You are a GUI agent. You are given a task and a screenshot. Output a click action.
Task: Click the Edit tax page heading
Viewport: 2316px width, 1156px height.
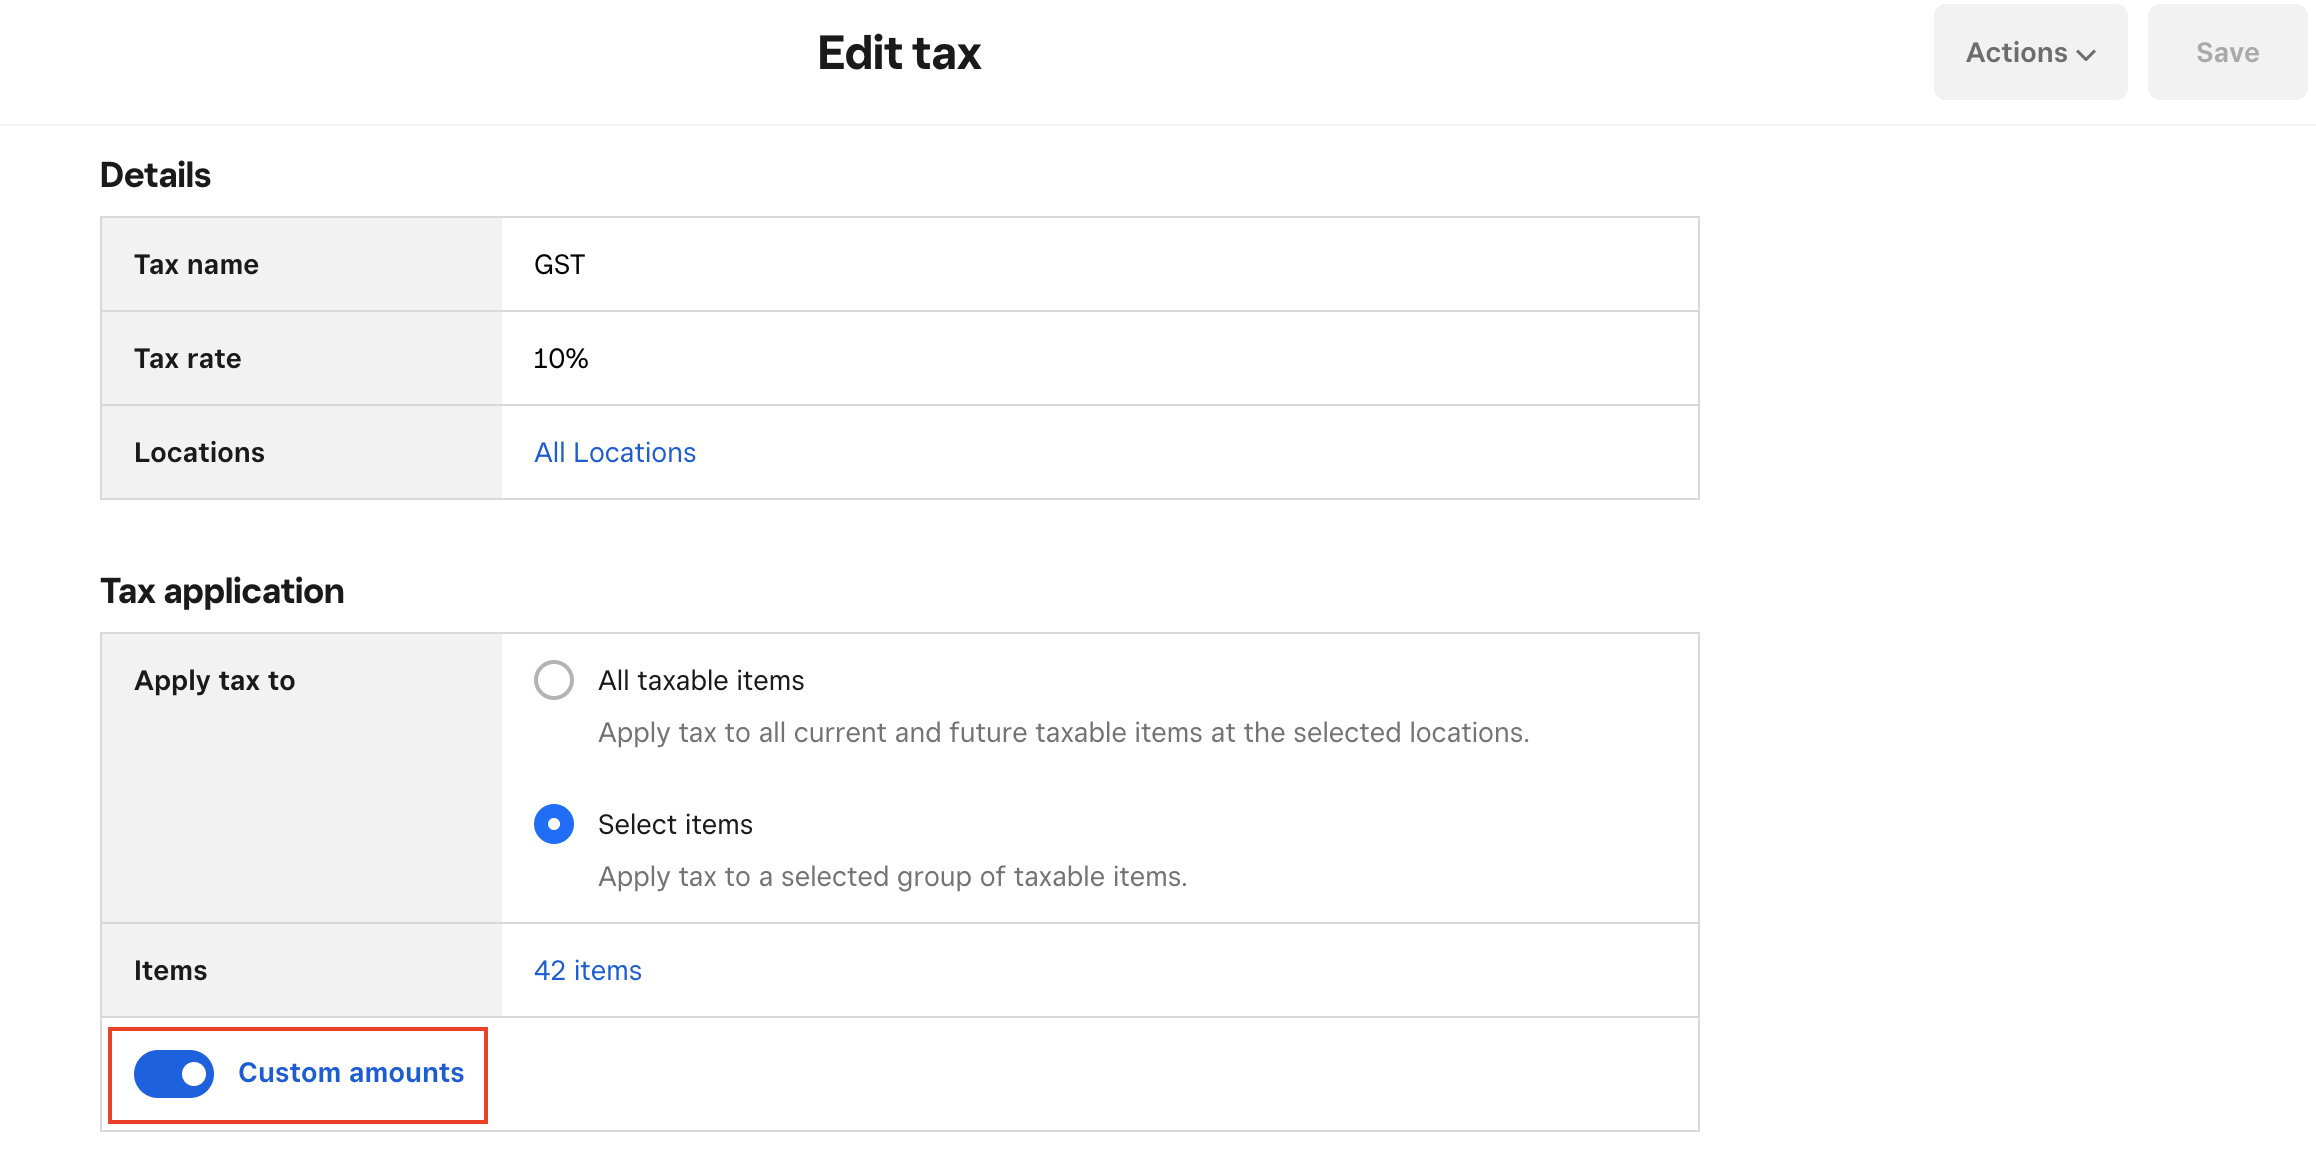coord(899,53)
